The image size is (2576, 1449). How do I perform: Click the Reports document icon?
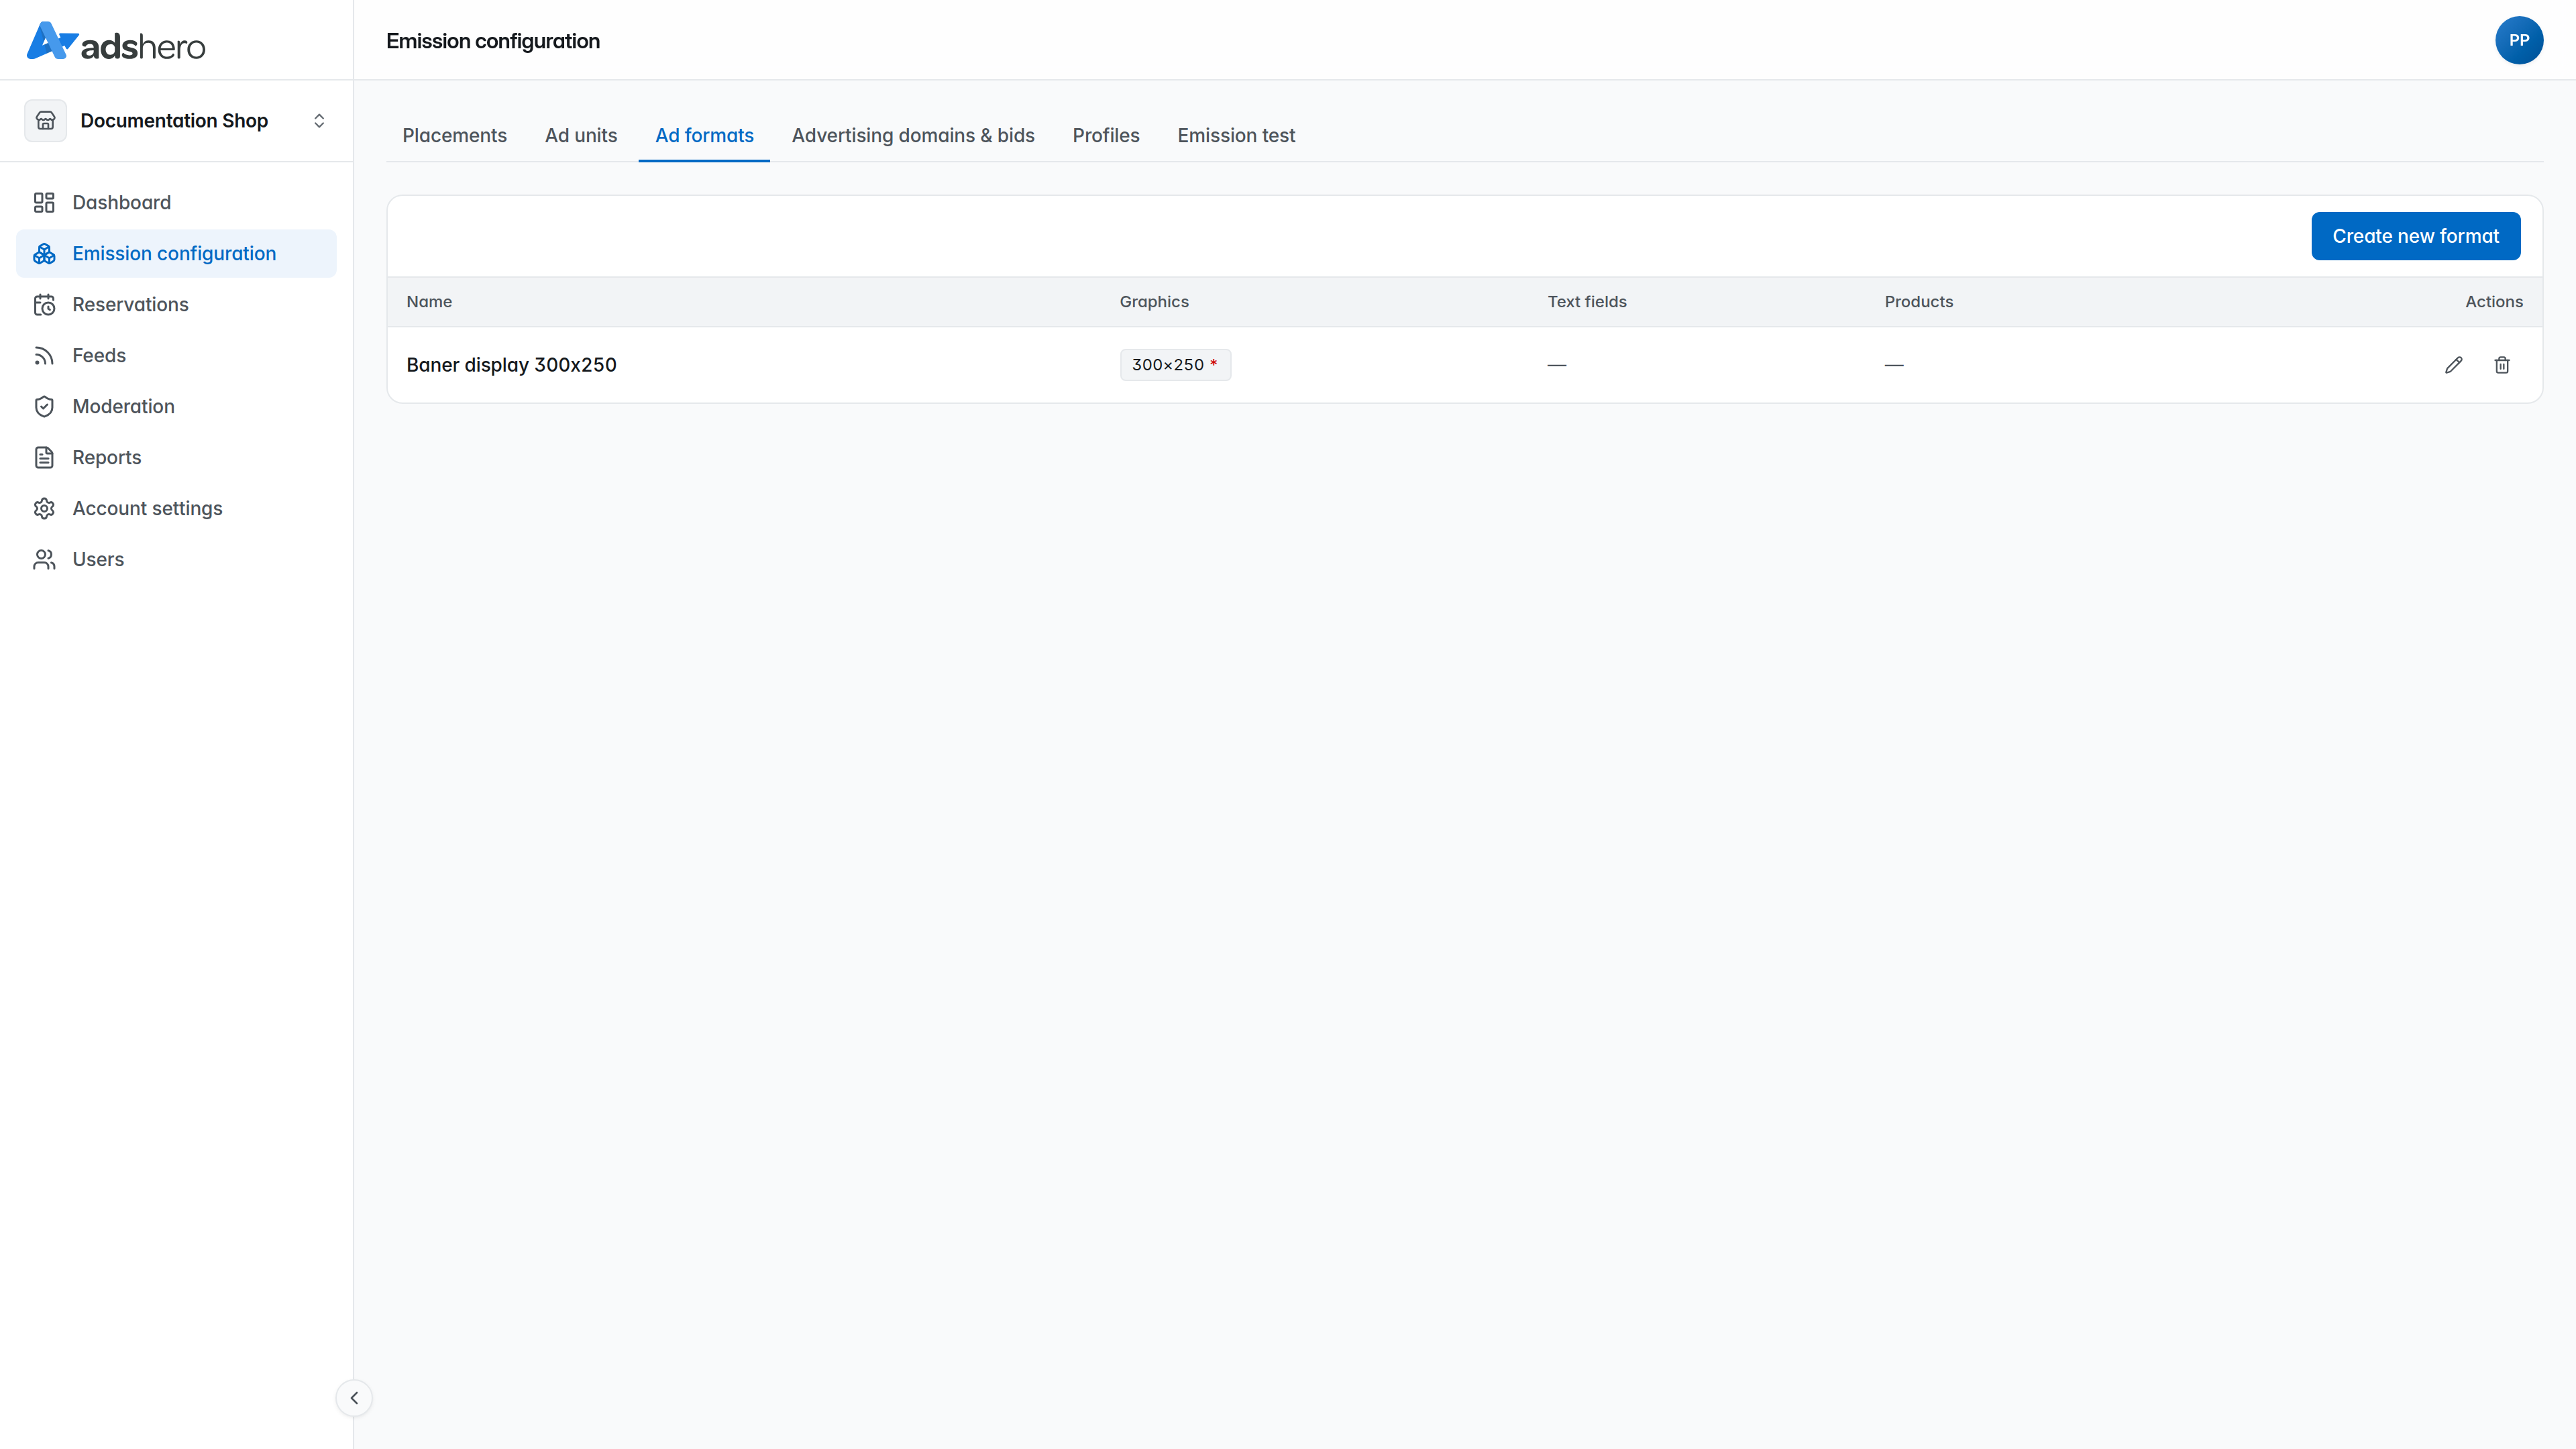click(44, 458)
